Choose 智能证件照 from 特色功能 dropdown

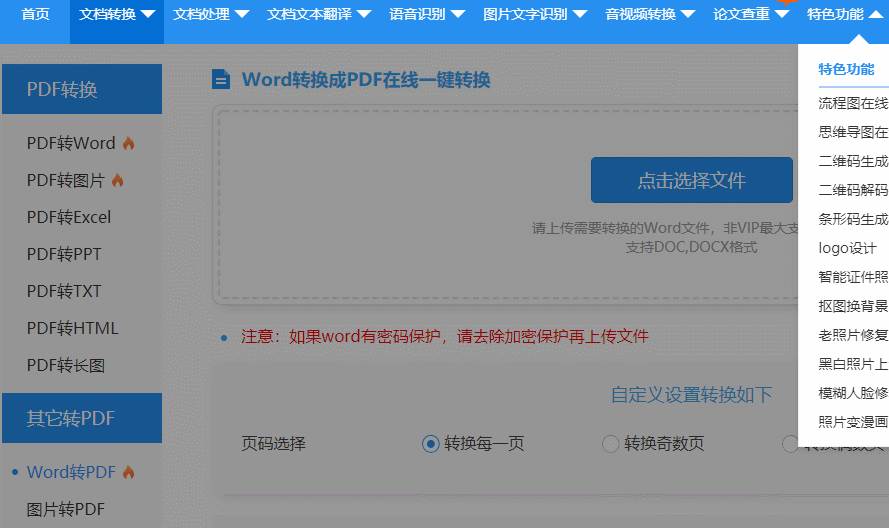point(853,277)
